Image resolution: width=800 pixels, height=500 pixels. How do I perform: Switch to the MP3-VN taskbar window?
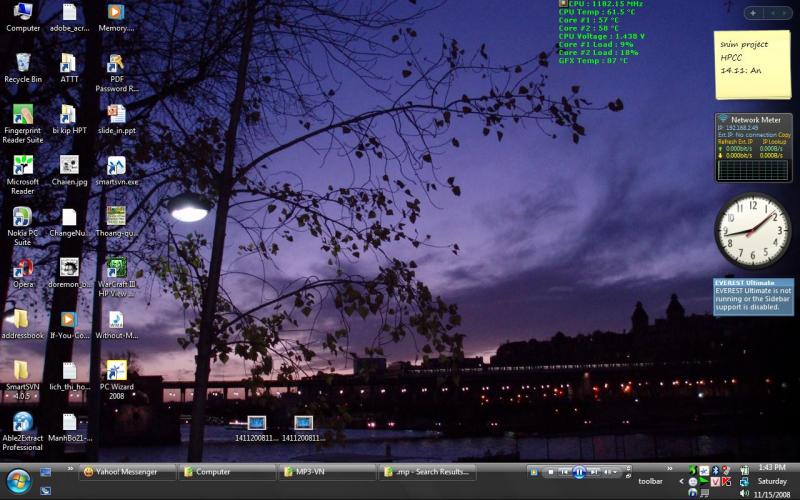[328, 472]
